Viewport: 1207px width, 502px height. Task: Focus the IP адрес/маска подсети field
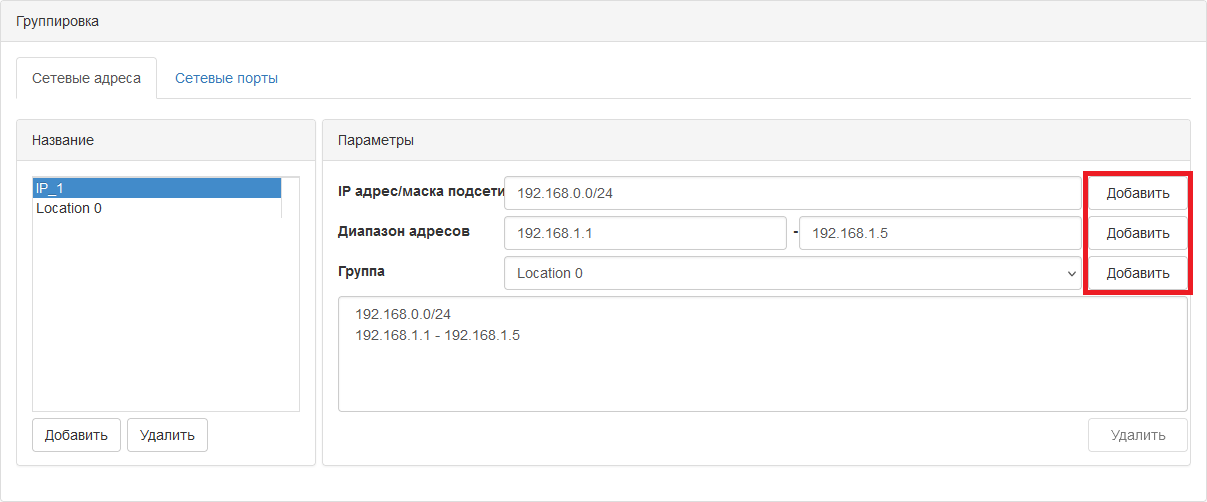(793, 193)
